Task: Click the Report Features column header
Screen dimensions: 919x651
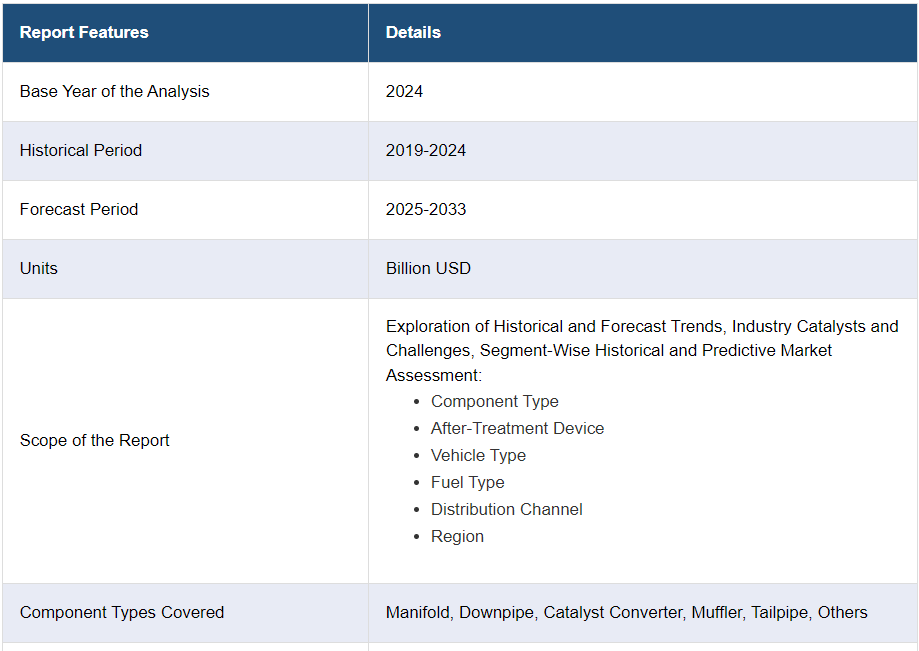Action: pos(84,32)
